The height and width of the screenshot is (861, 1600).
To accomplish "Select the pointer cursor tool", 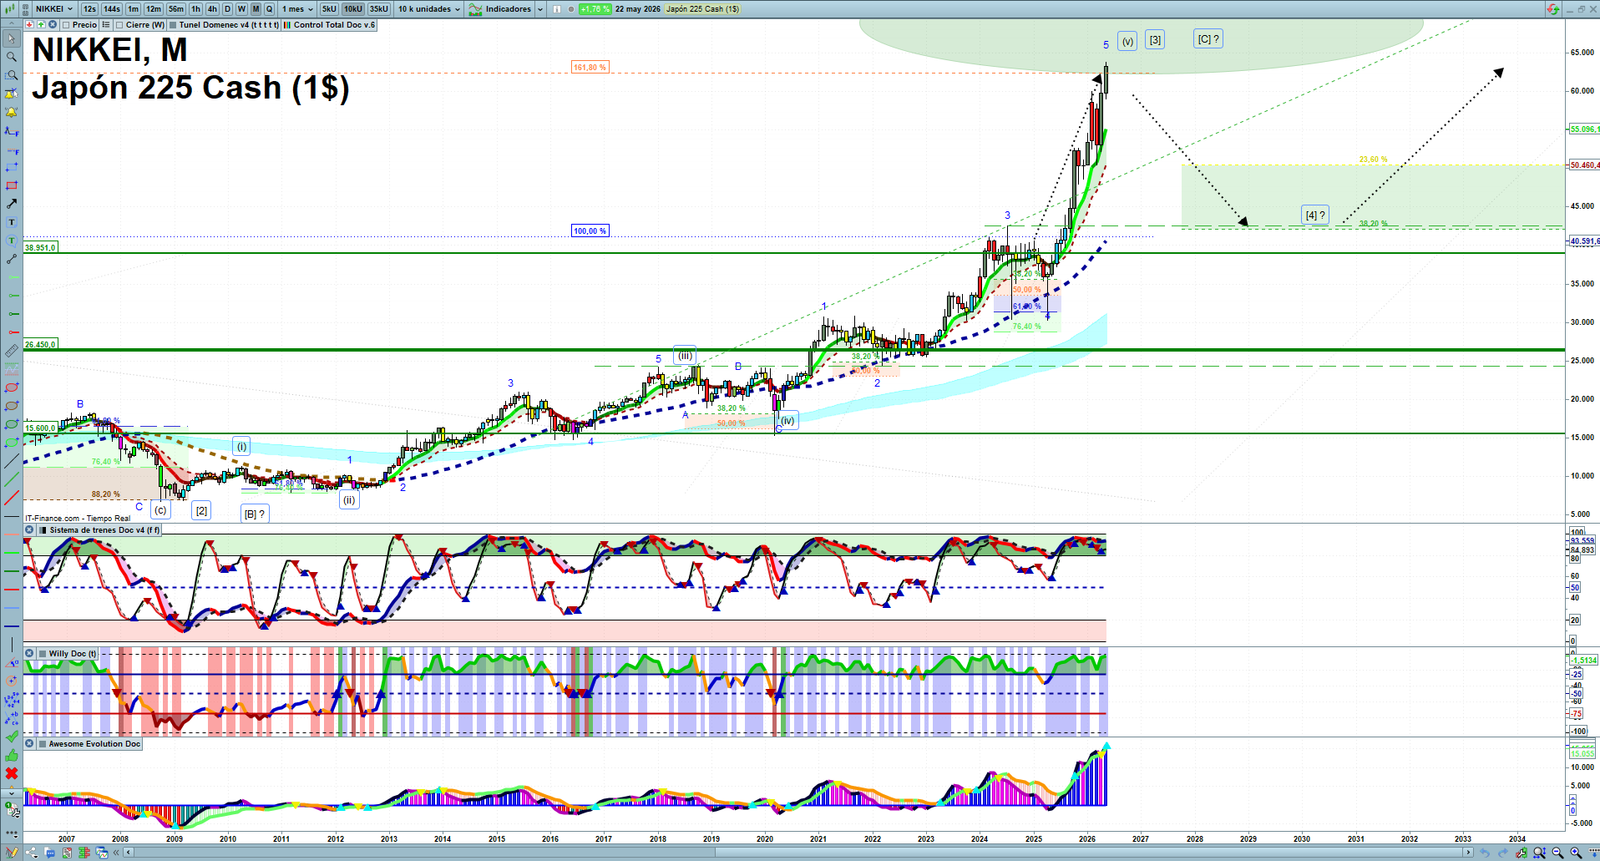I will pos(12,38).
